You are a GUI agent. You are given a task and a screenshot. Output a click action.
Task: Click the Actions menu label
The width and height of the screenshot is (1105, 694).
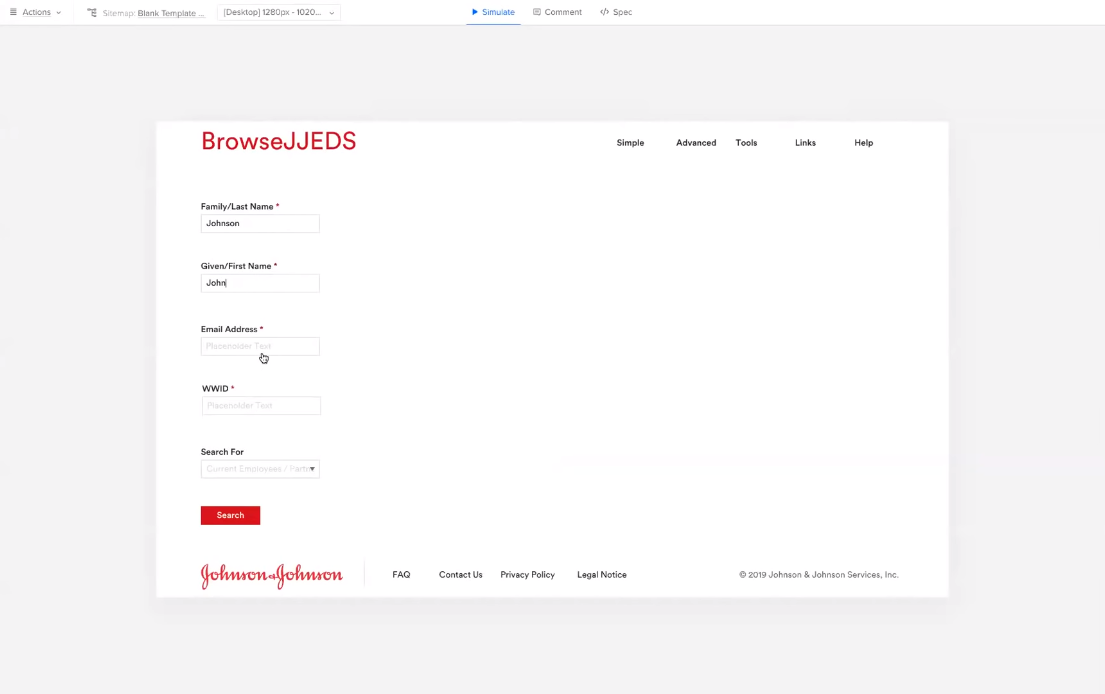37,12
